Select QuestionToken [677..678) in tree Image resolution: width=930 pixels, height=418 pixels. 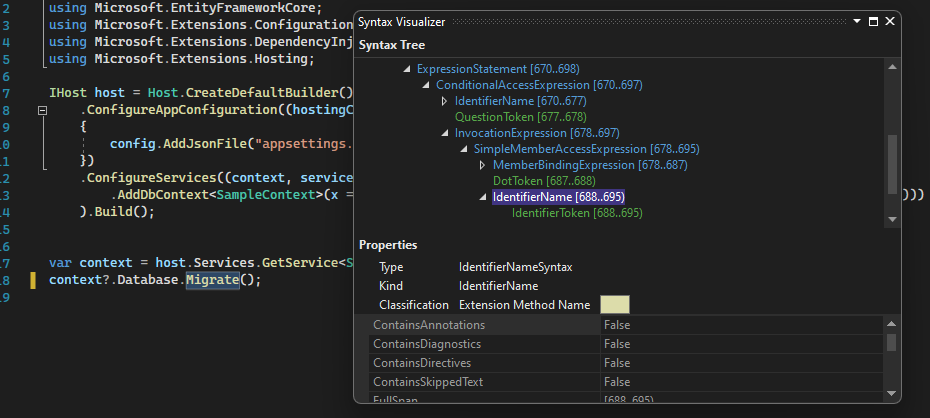click(521, 117)
